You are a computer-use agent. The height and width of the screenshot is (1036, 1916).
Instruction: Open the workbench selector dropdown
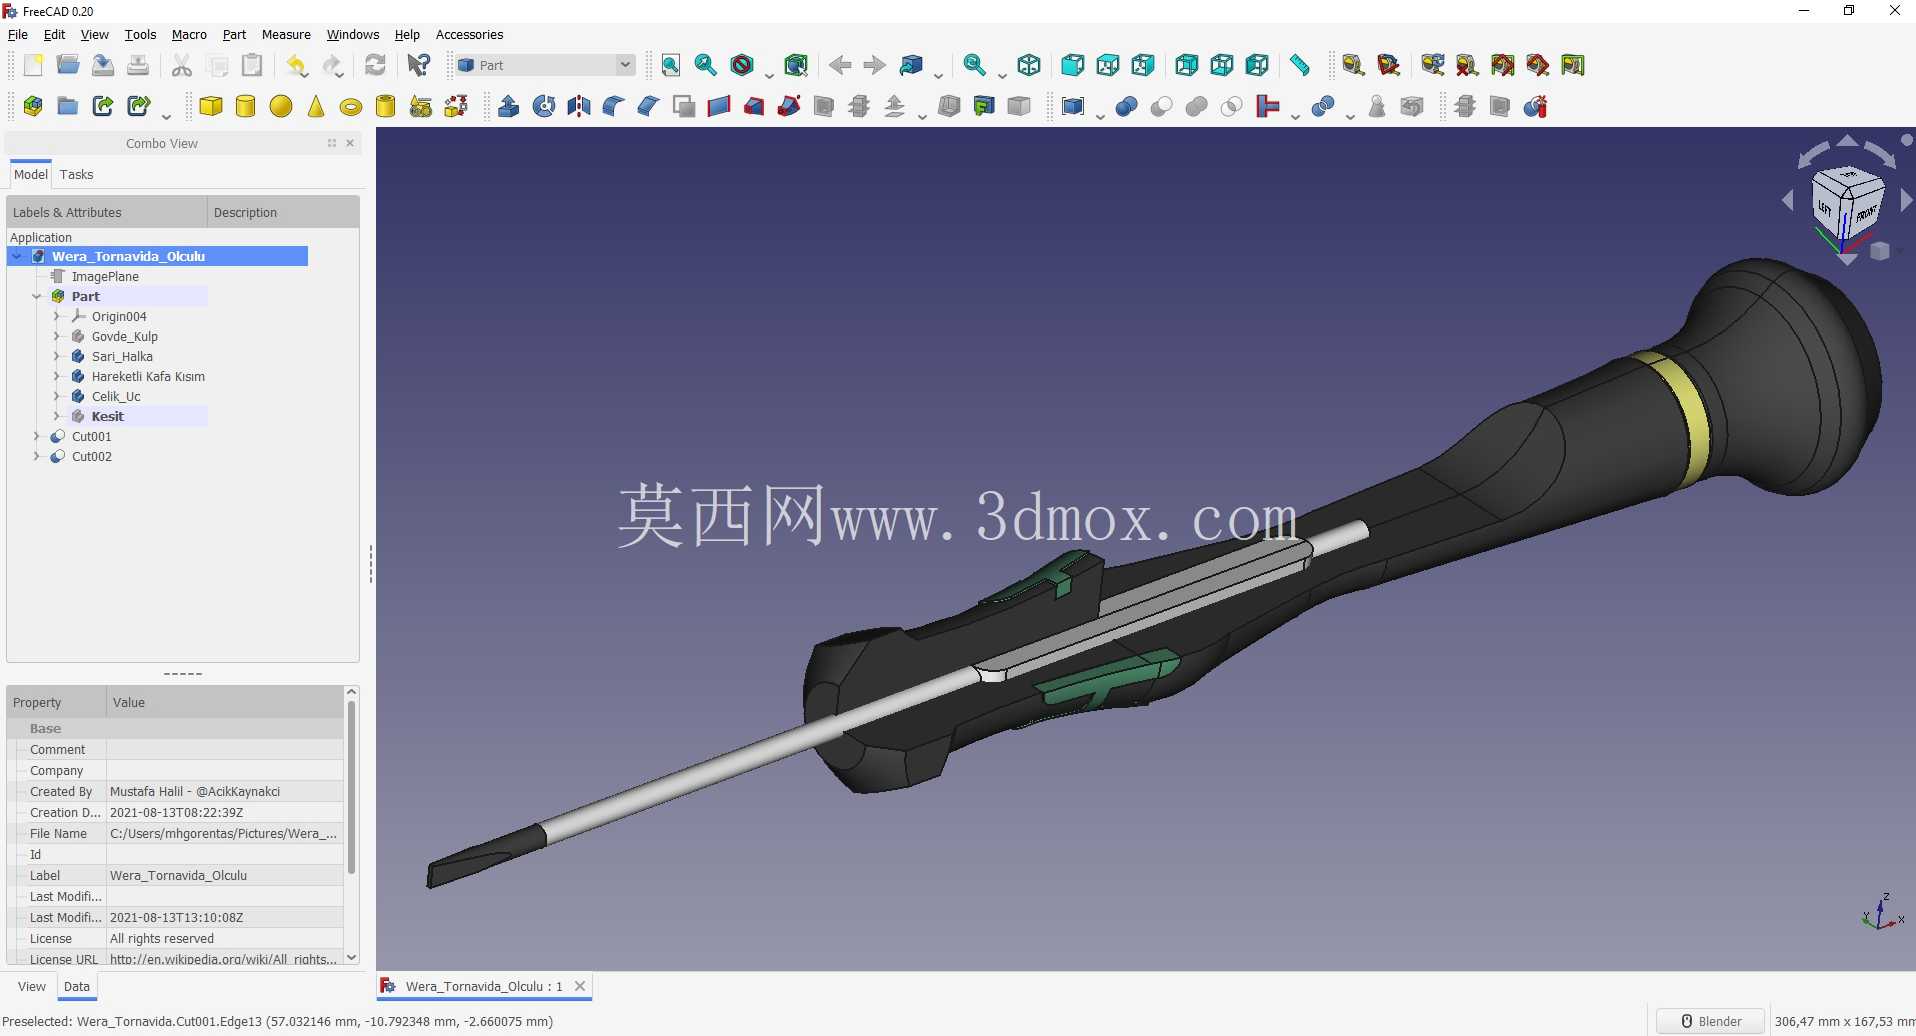[545, 65]
